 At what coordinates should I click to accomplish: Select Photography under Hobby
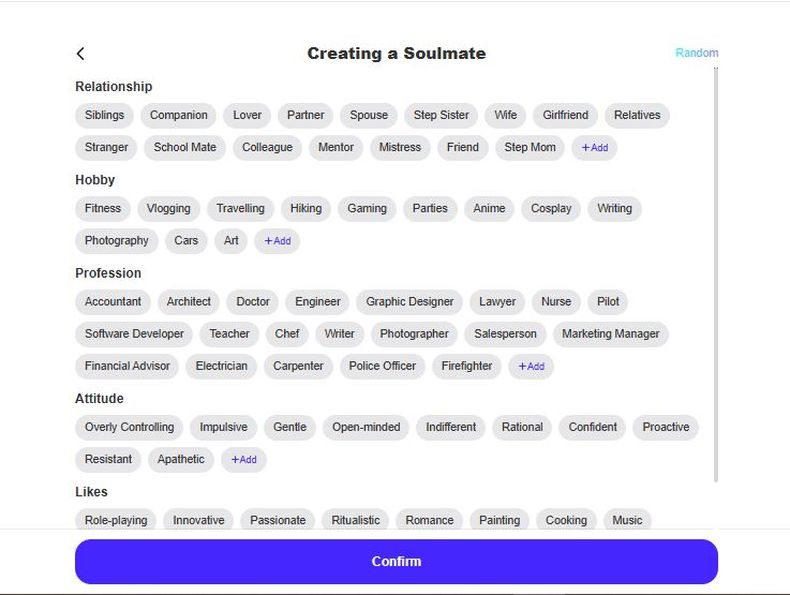coord(117,241)
